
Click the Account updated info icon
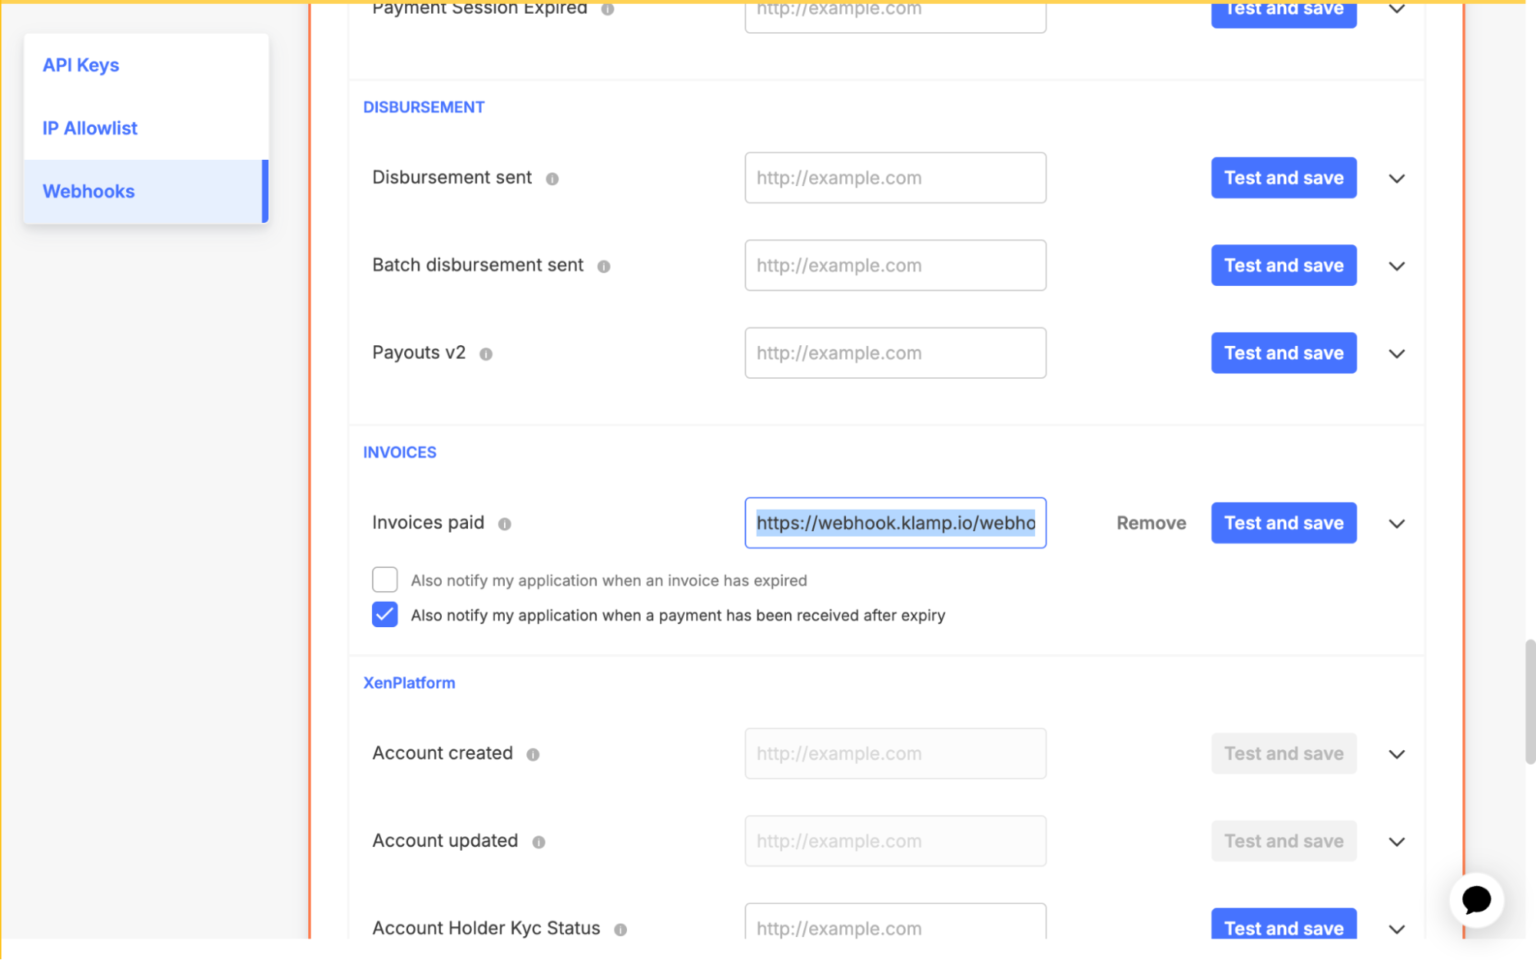click(538, 842)
